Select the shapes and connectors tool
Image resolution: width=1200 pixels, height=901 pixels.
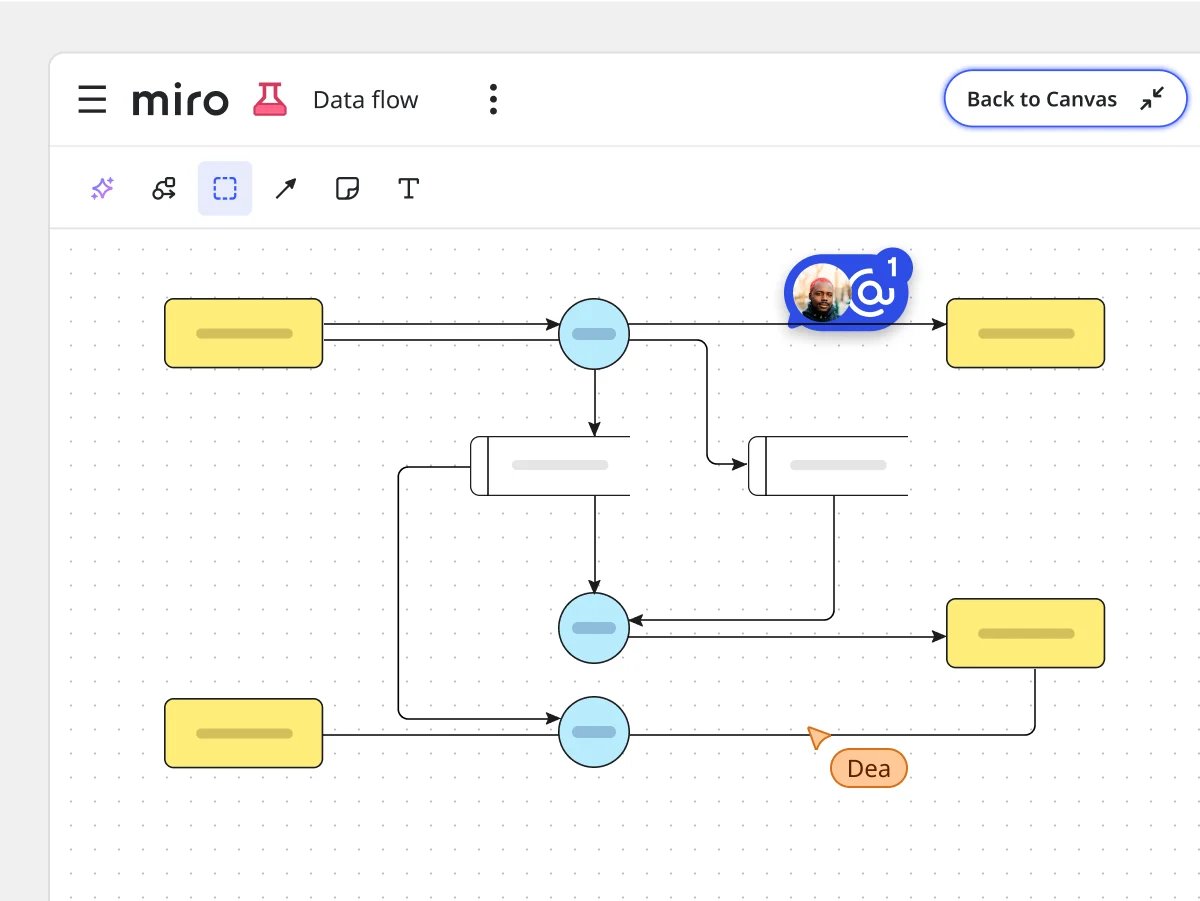point(164,188)
